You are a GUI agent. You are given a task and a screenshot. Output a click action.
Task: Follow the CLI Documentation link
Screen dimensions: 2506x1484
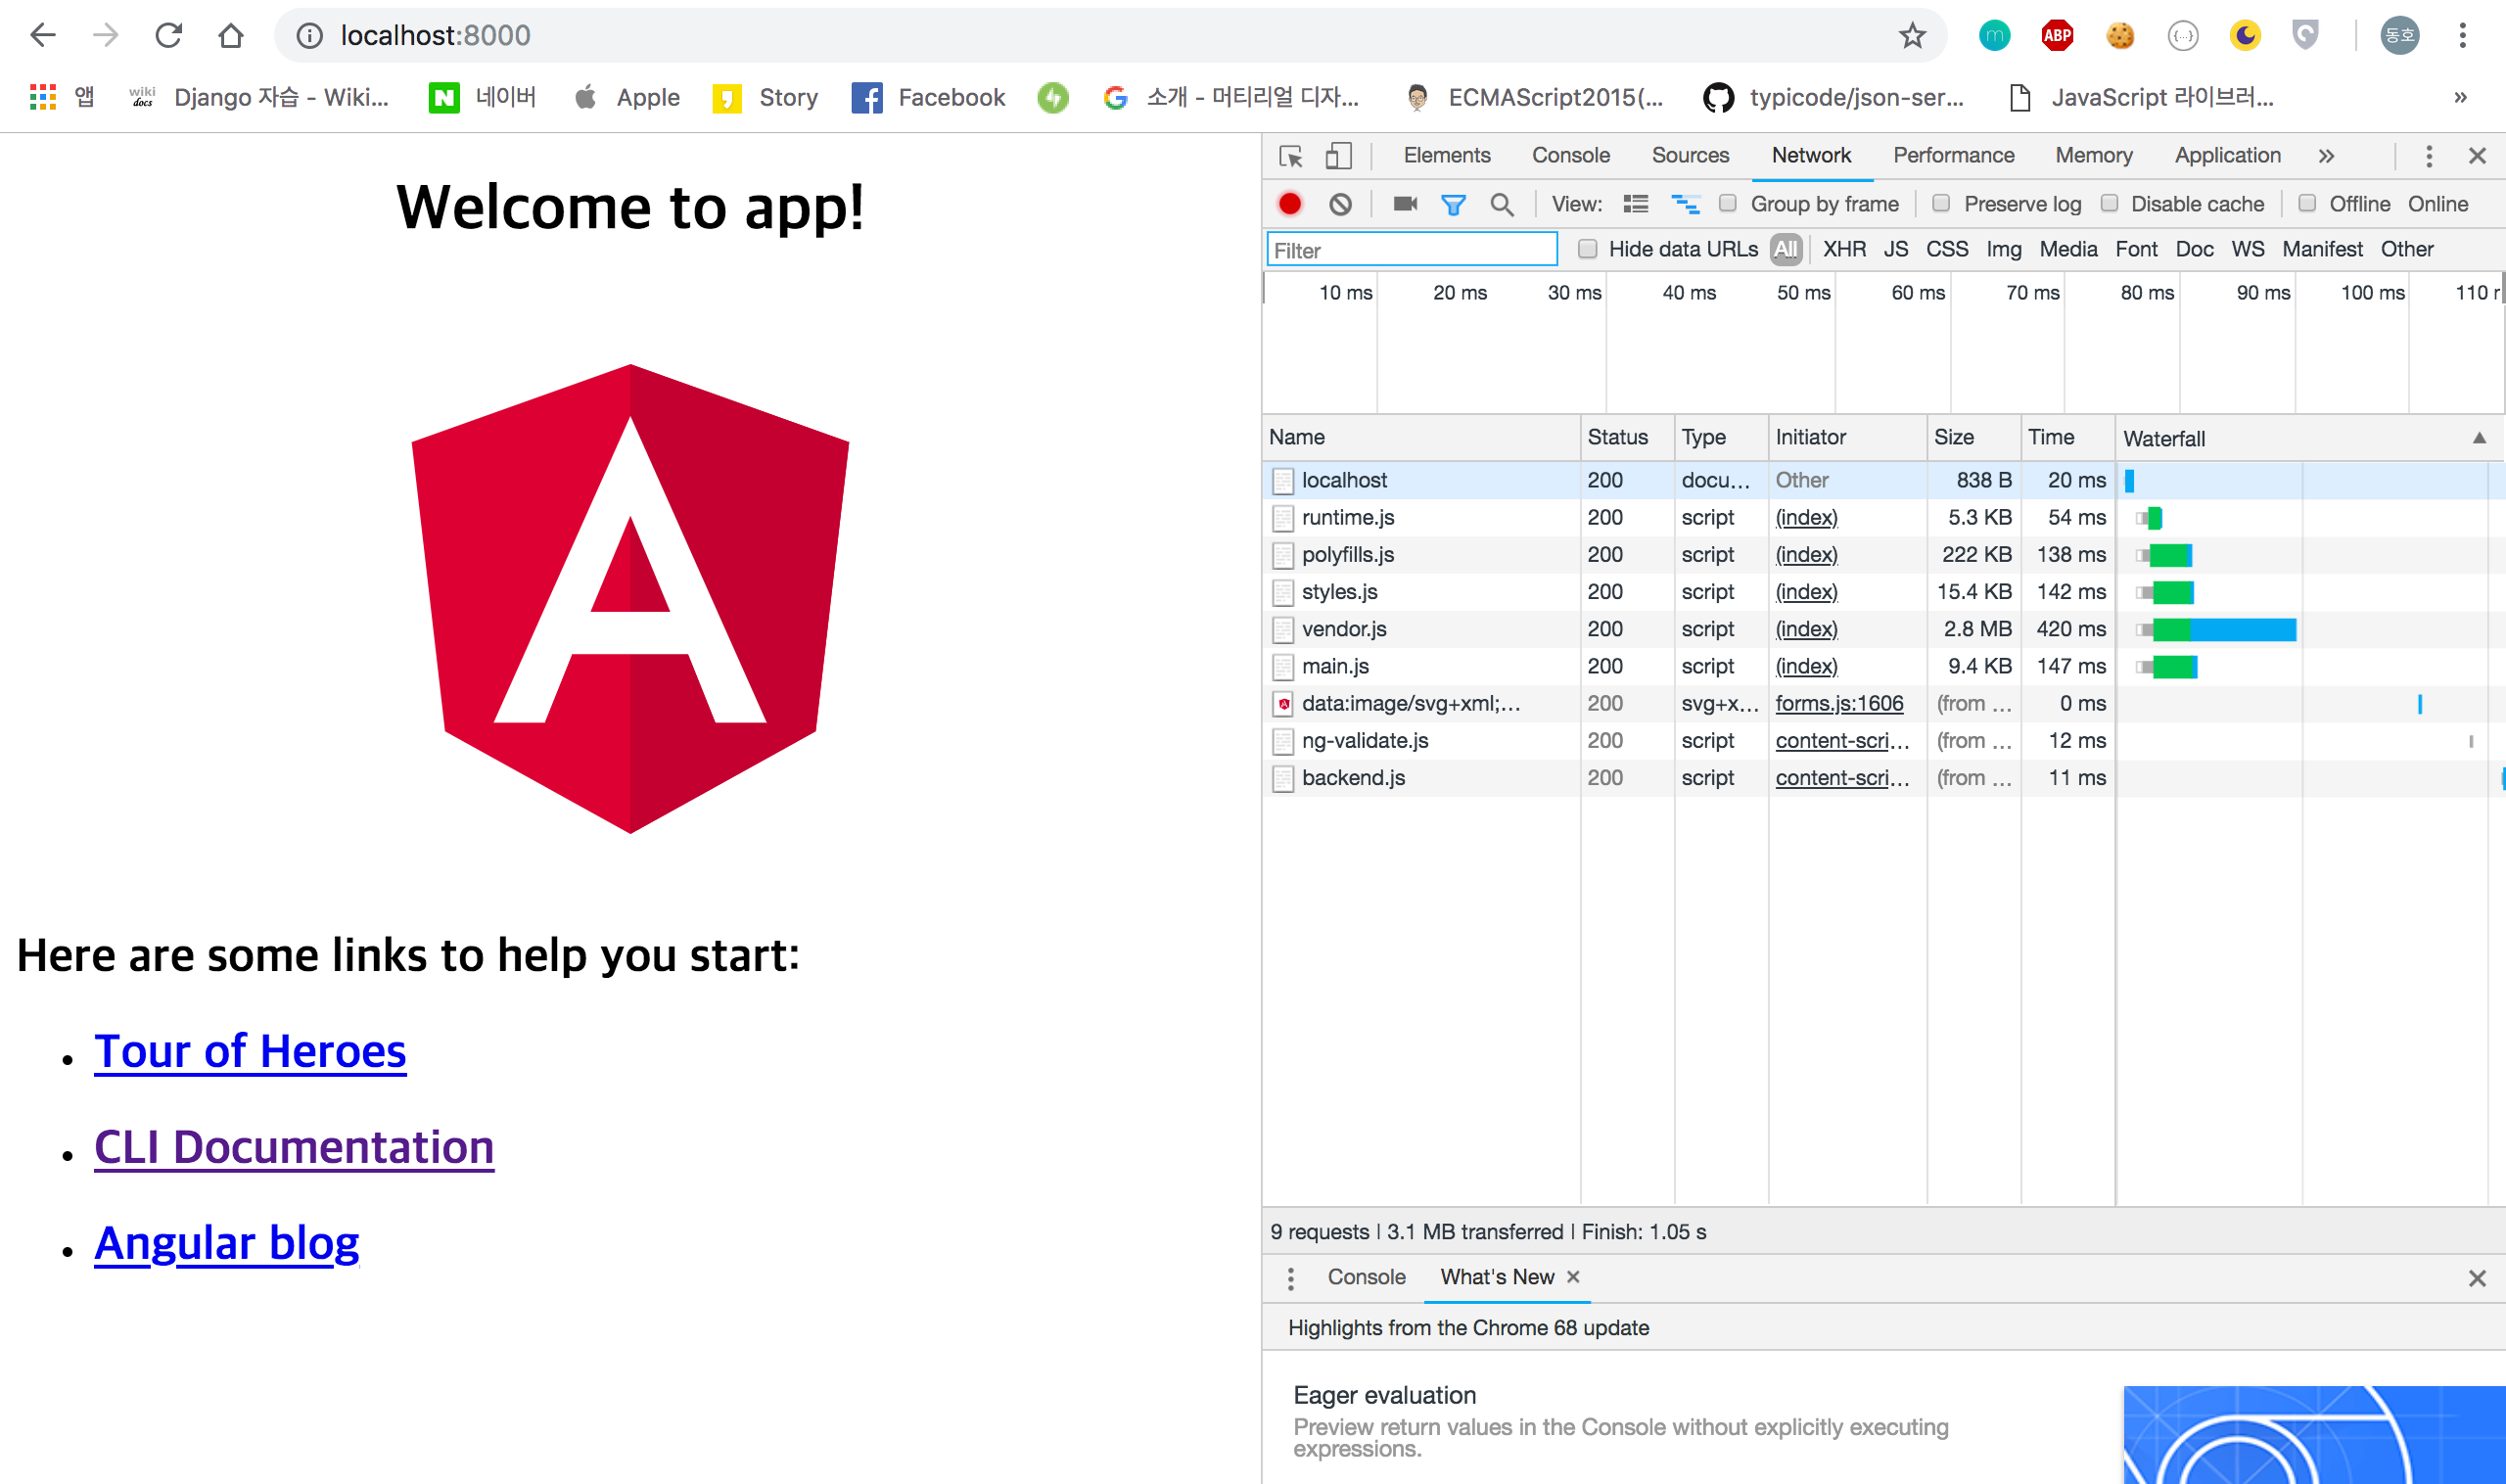(293, 1146)
